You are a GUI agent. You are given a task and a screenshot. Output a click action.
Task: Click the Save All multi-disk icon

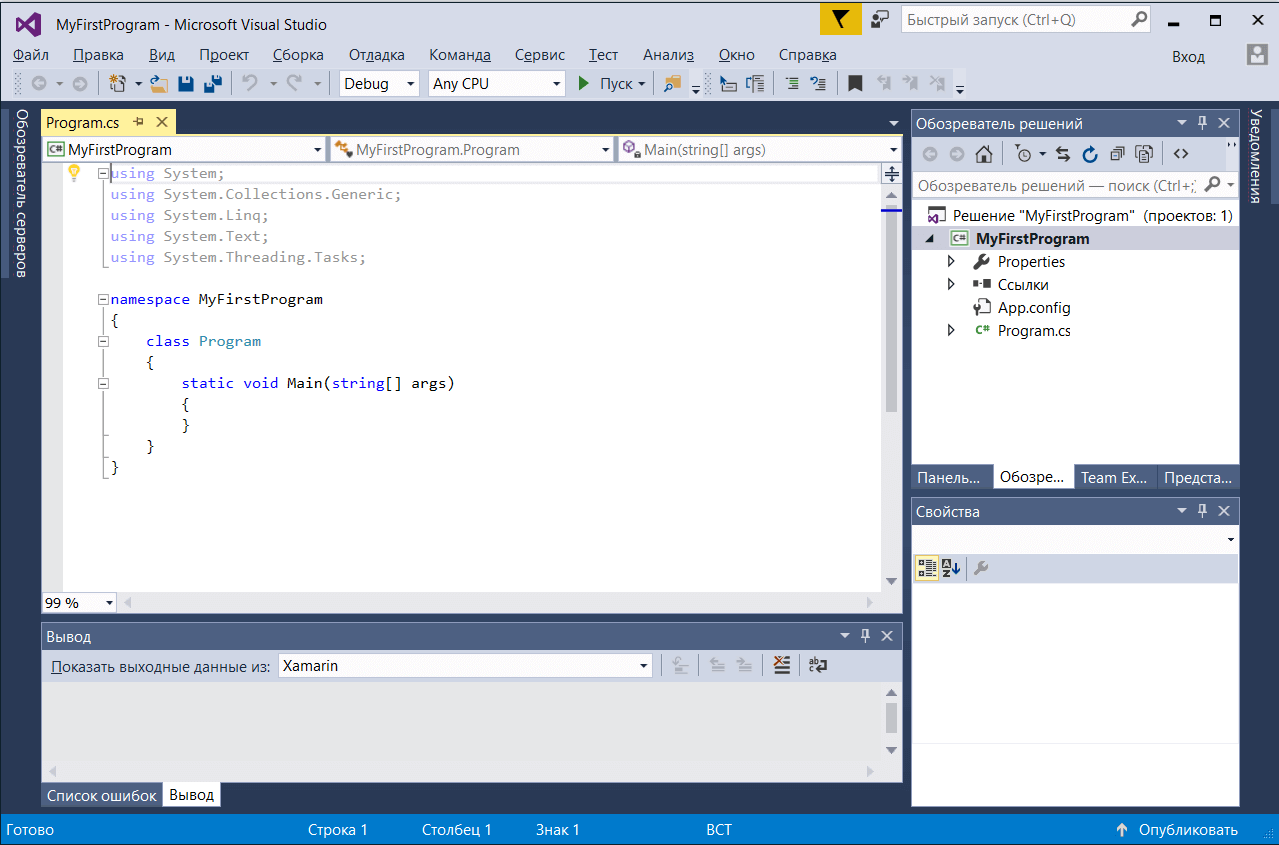click(212, 84)
